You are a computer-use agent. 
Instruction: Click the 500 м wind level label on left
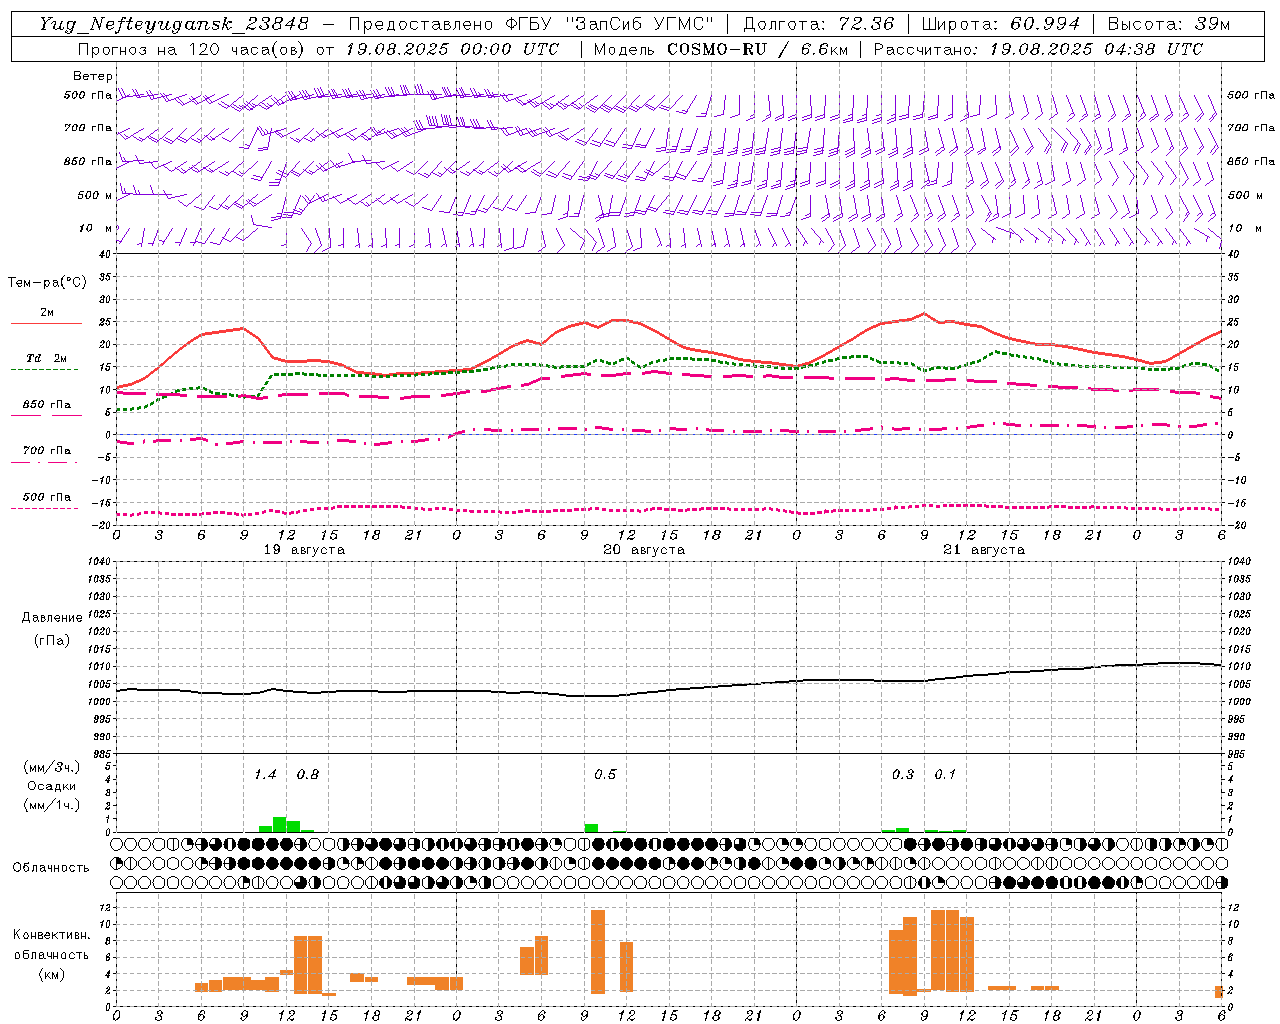point(95,195)
